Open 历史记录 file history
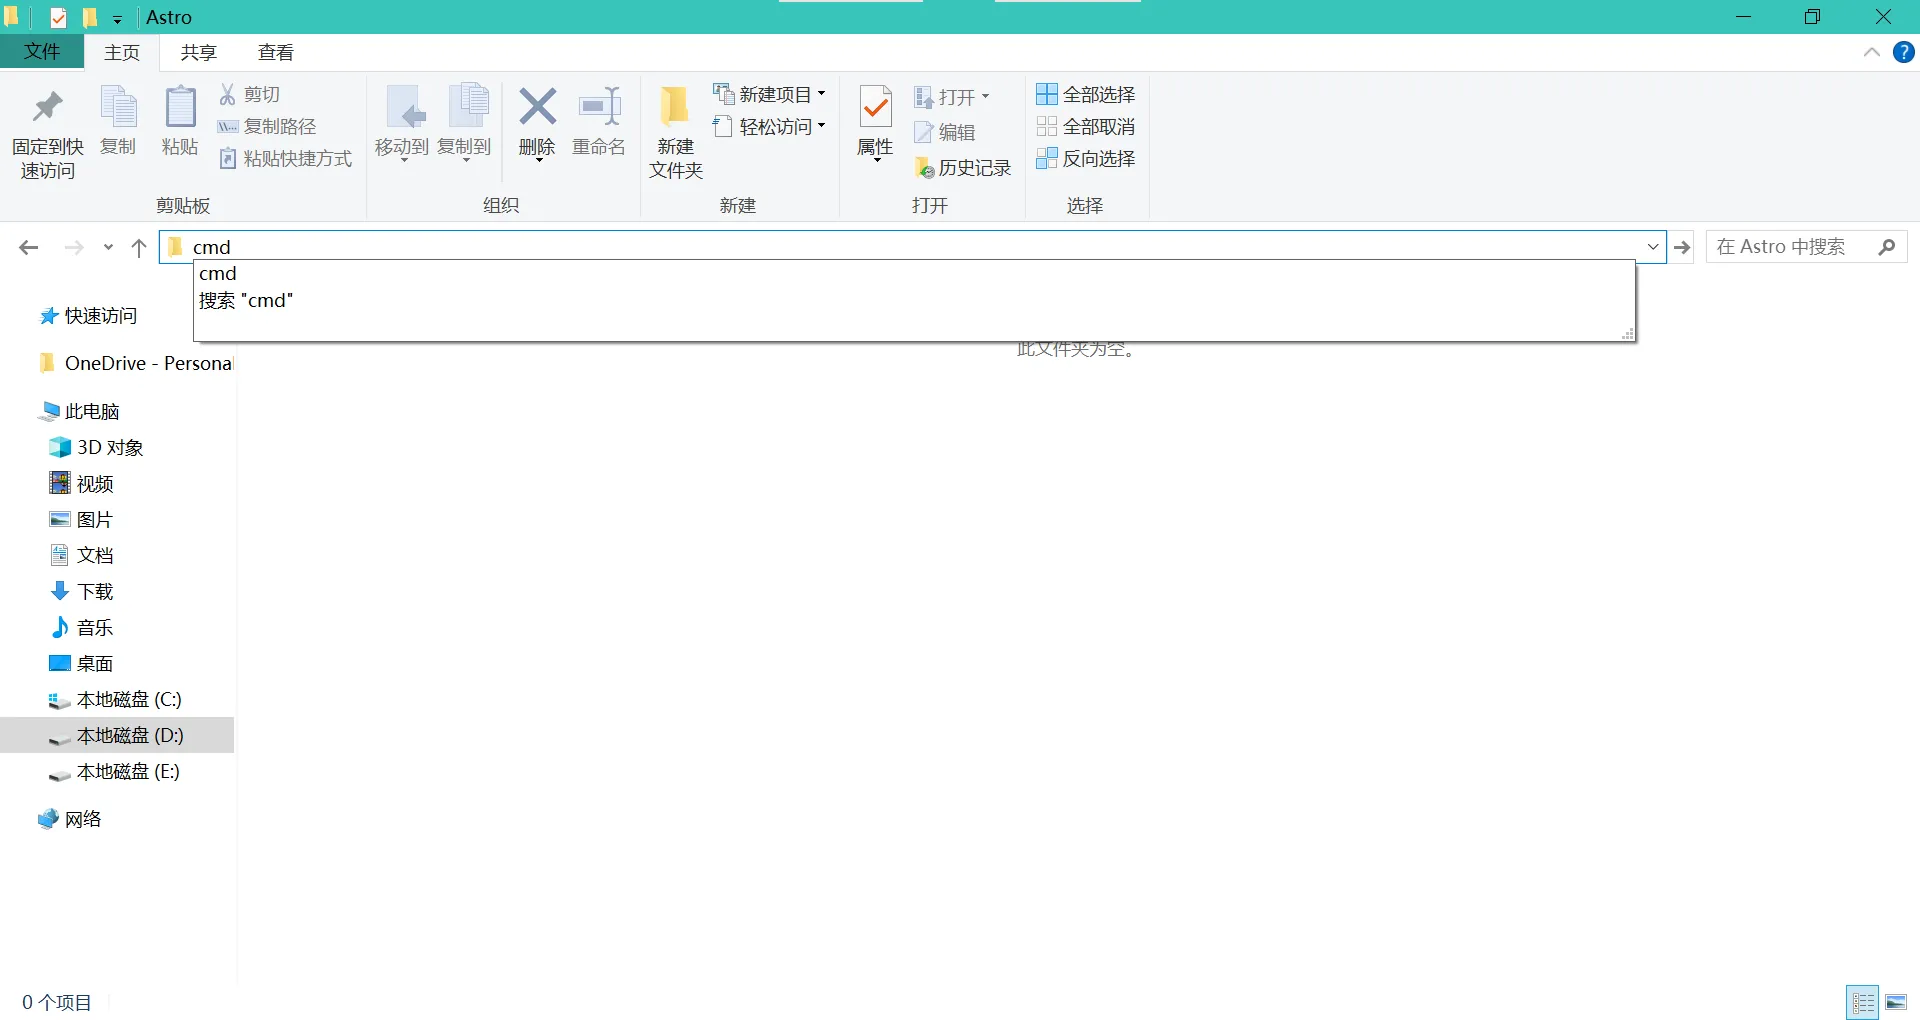Screen dimensions: 1920x1020 click(x=963, y=168)
